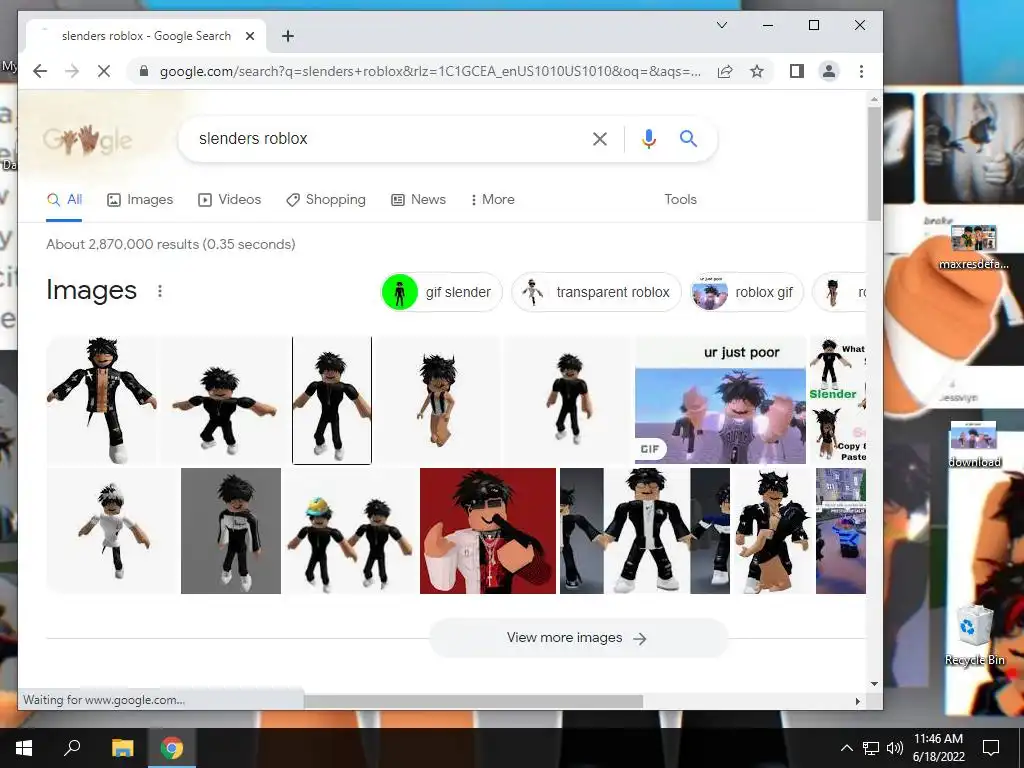Switch to the Shopping tab
Image resolution: width=1024 pixels, height=768 pixels.
click(326, 200)
